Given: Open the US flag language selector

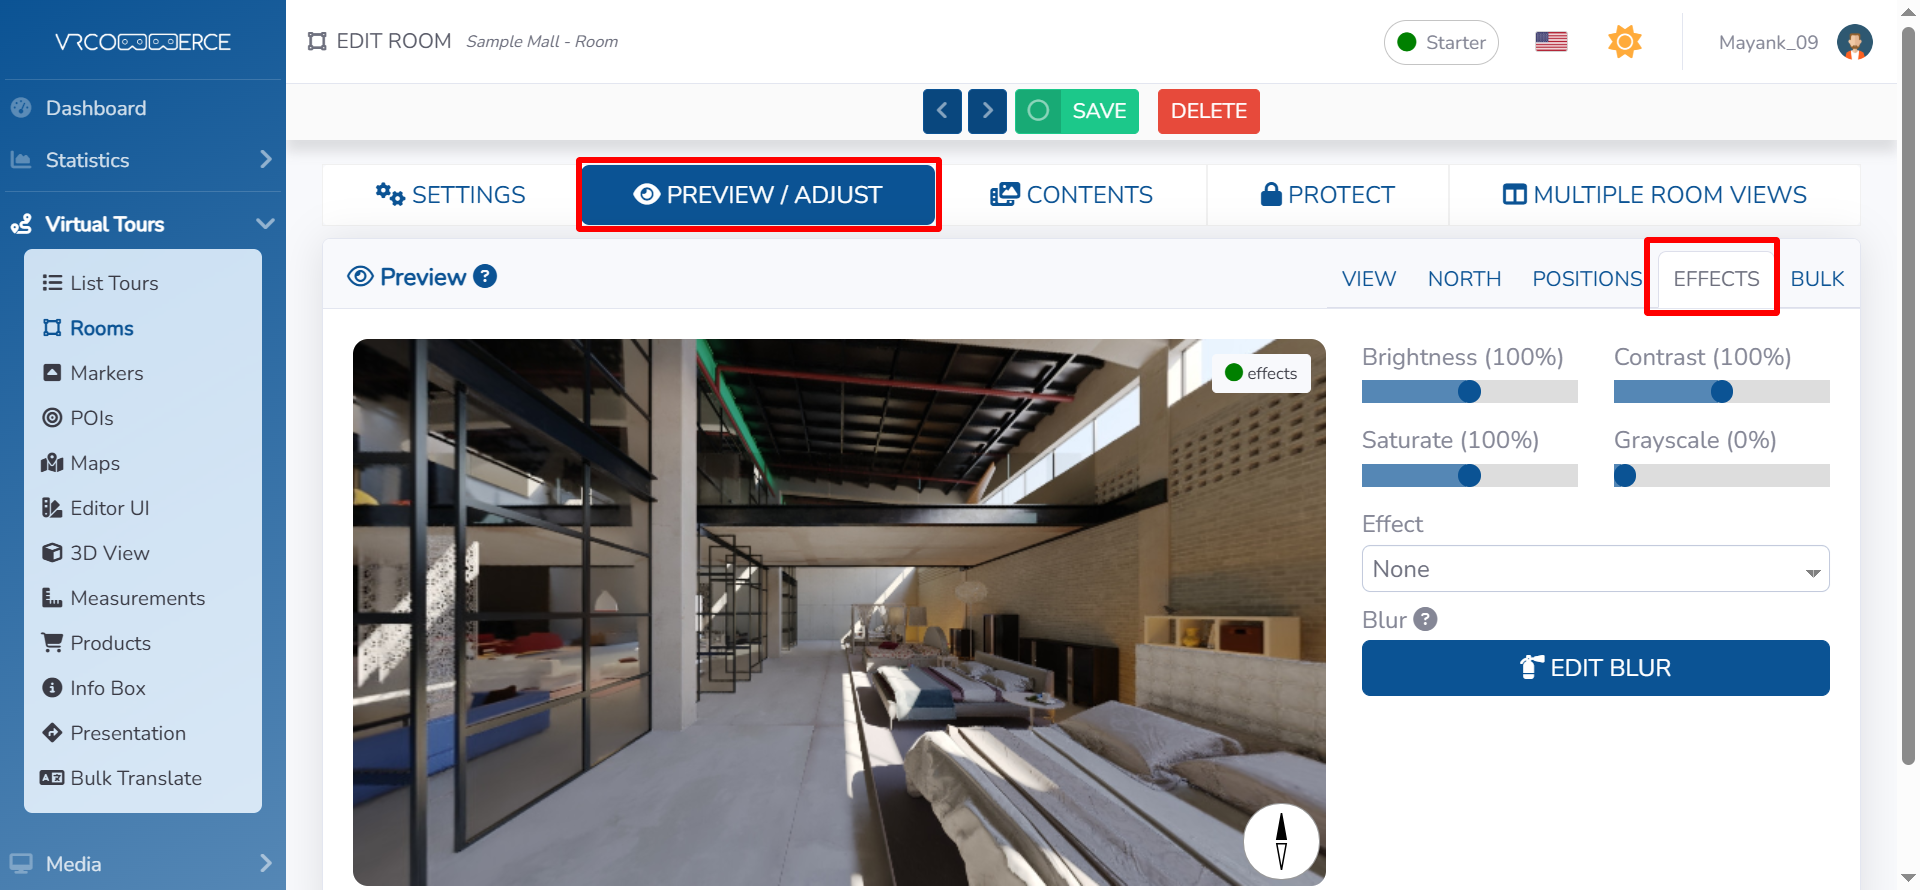Looking at the screenshot, I should point(1551,42).
